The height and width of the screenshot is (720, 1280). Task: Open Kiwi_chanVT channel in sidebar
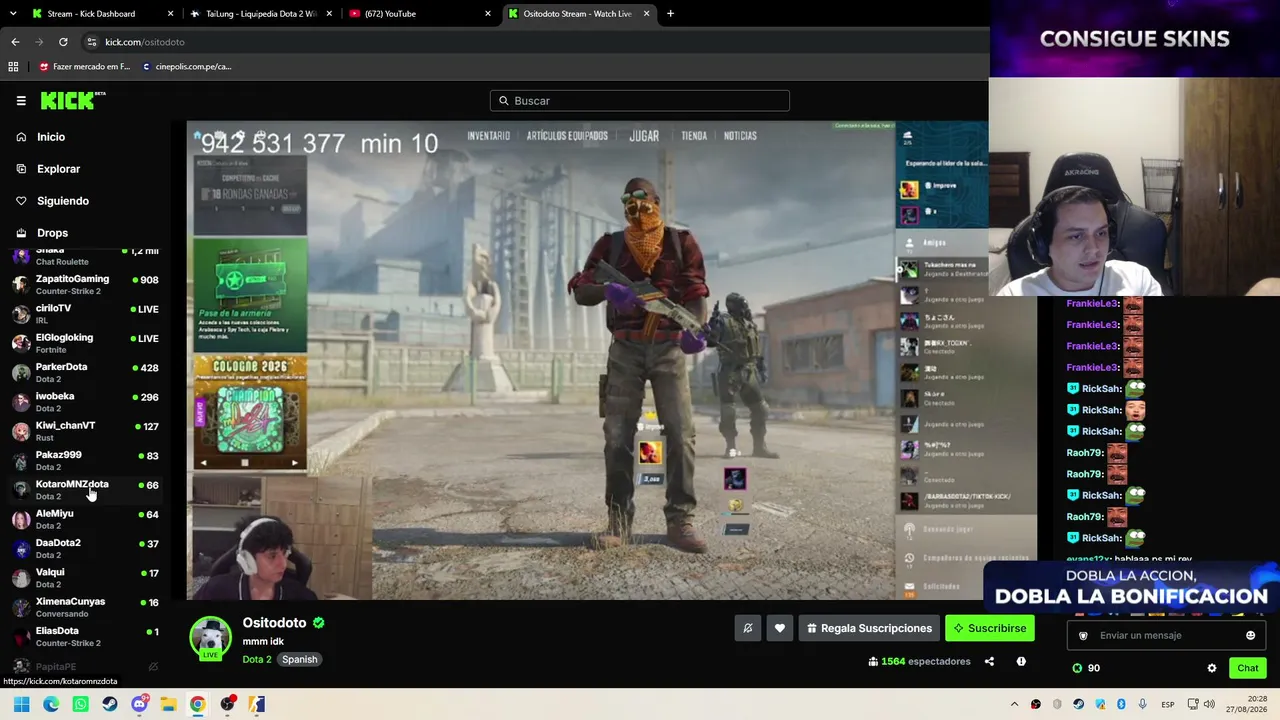(x=85, y=430)
